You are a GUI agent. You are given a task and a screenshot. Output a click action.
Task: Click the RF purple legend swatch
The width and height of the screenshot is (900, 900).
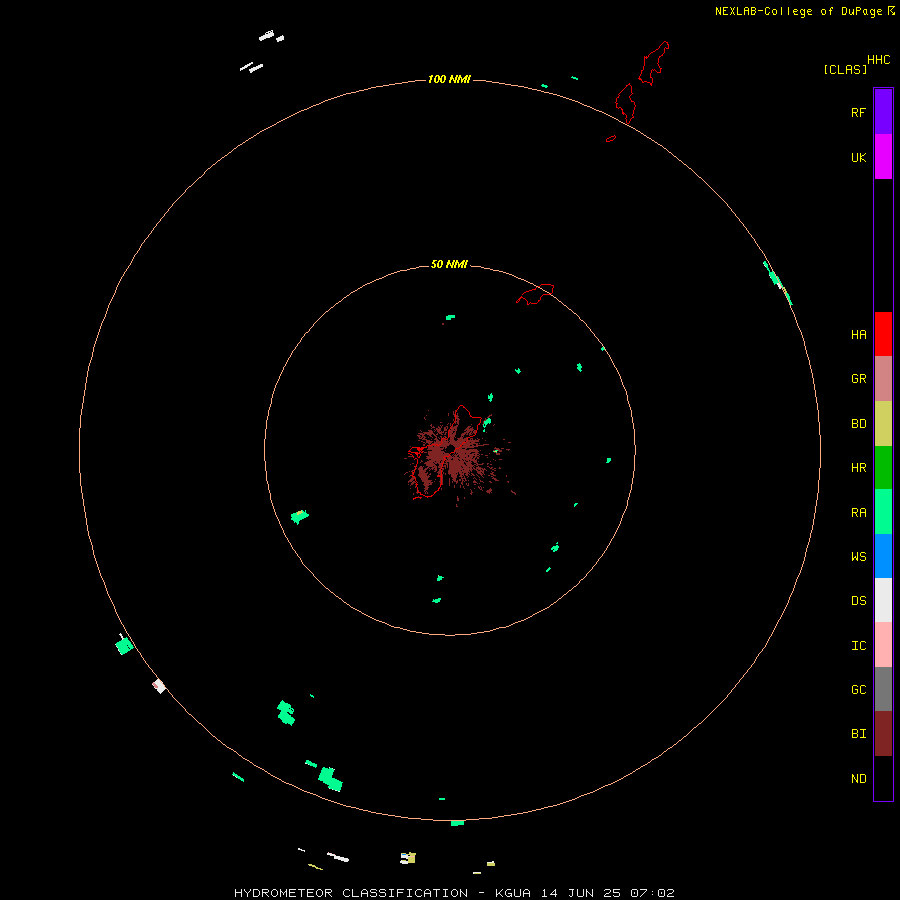pos(883,111)
